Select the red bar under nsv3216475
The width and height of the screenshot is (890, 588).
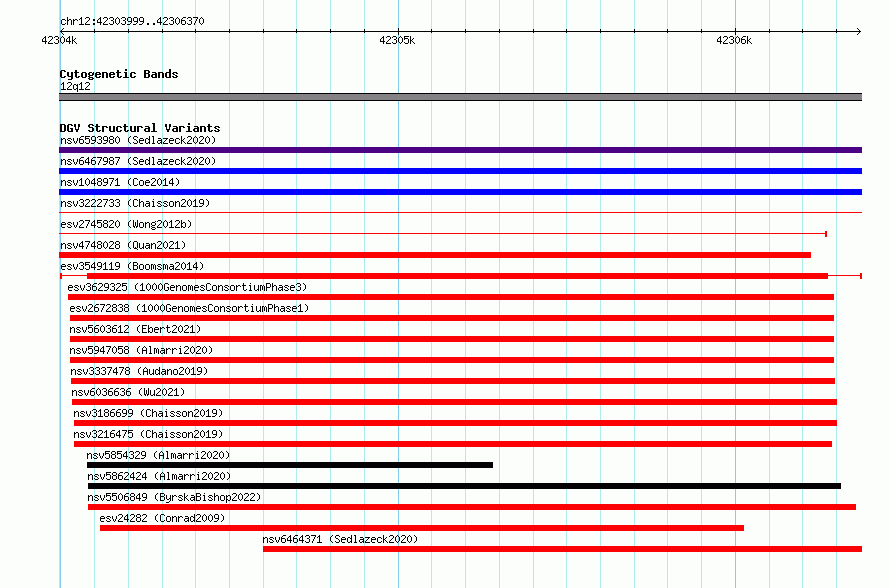[x=453, y=444]
